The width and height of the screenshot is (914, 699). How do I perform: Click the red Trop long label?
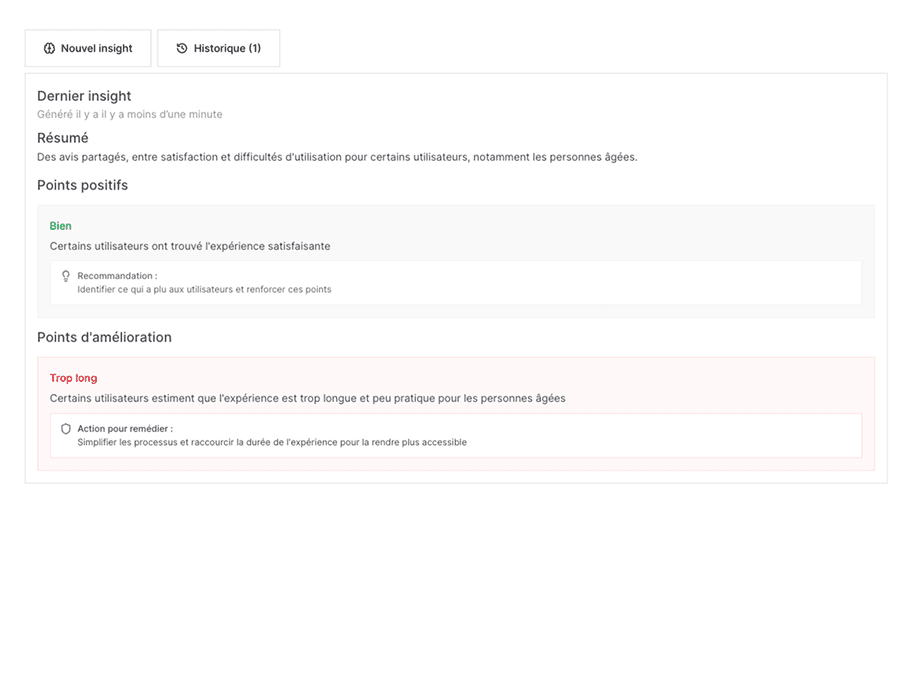coord(73,378)
